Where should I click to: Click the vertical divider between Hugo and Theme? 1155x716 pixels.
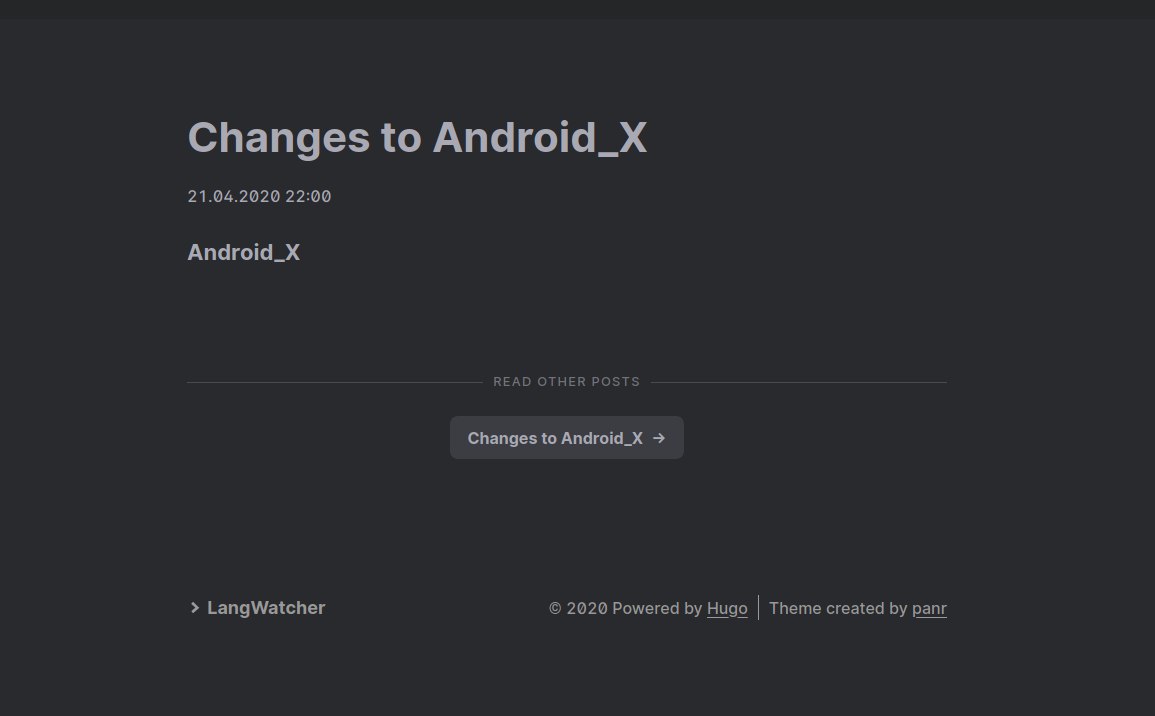[x=758, y=608]
